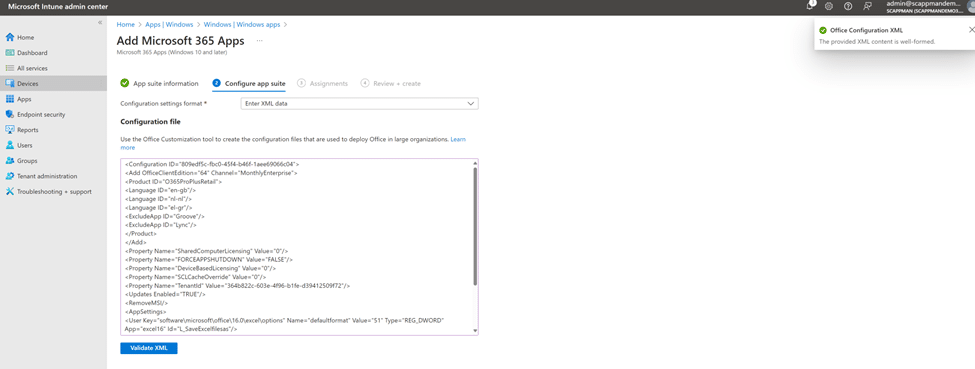Click the green check on App suite information
Viewport: 975px width, 369px height.
pos(125,83)
